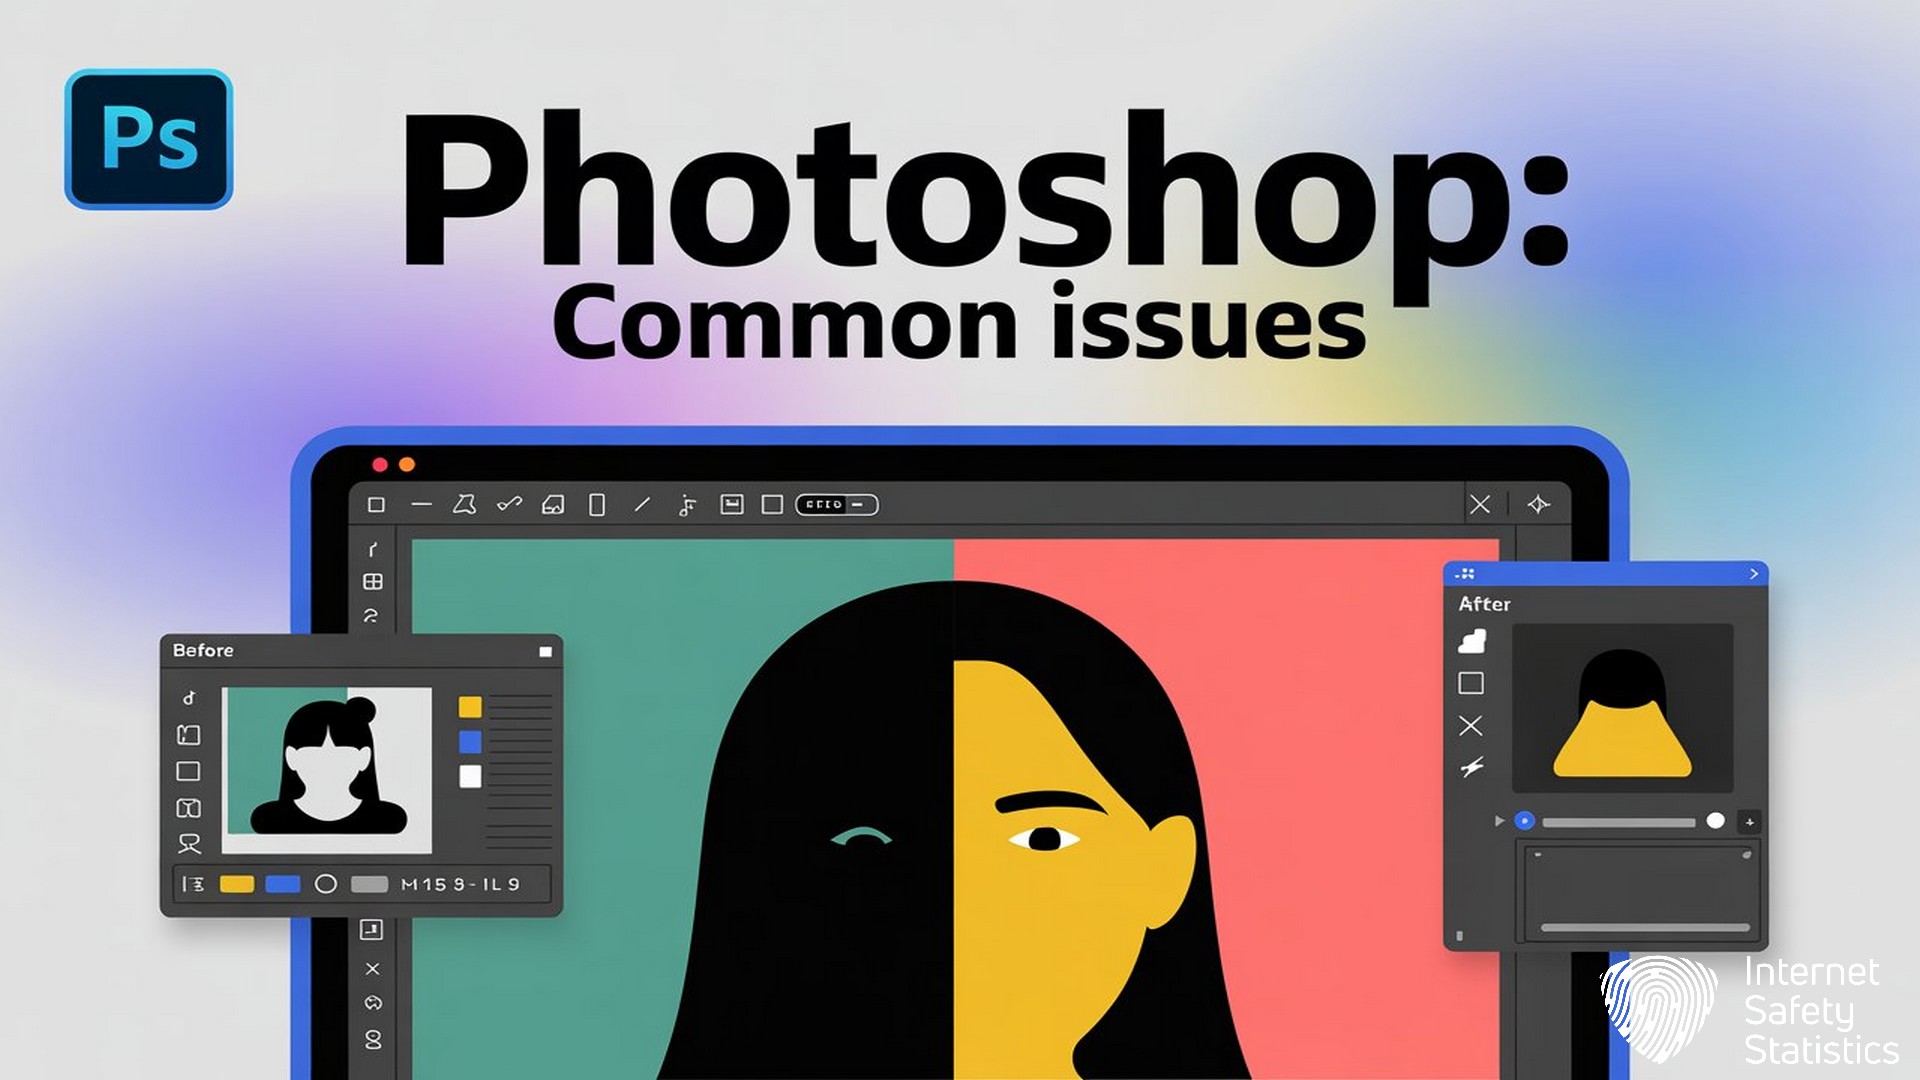This screenshot has height=1080, width=1920.
Task: Select the stamp-shaped tool in the Before panel
Action: pyautogui.click(x=189, y=844)
